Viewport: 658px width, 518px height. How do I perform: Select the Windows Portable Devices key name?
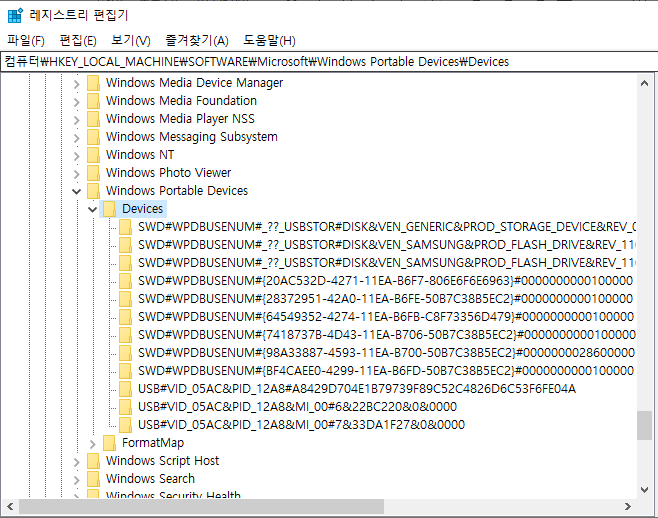tap(177, 191)
